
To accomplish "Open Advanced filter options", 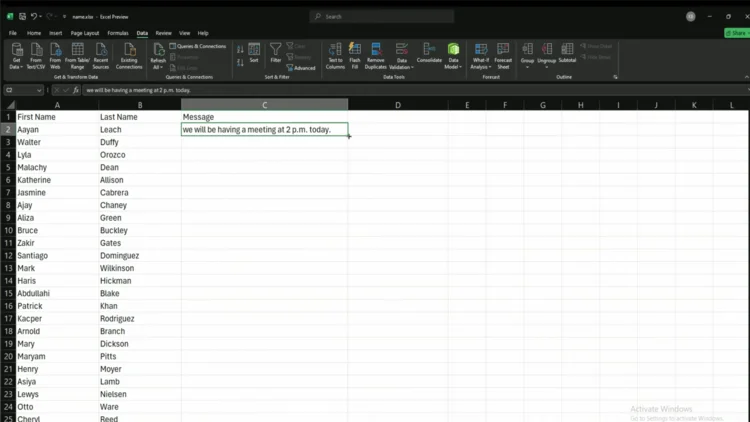I will pos(301,68).
